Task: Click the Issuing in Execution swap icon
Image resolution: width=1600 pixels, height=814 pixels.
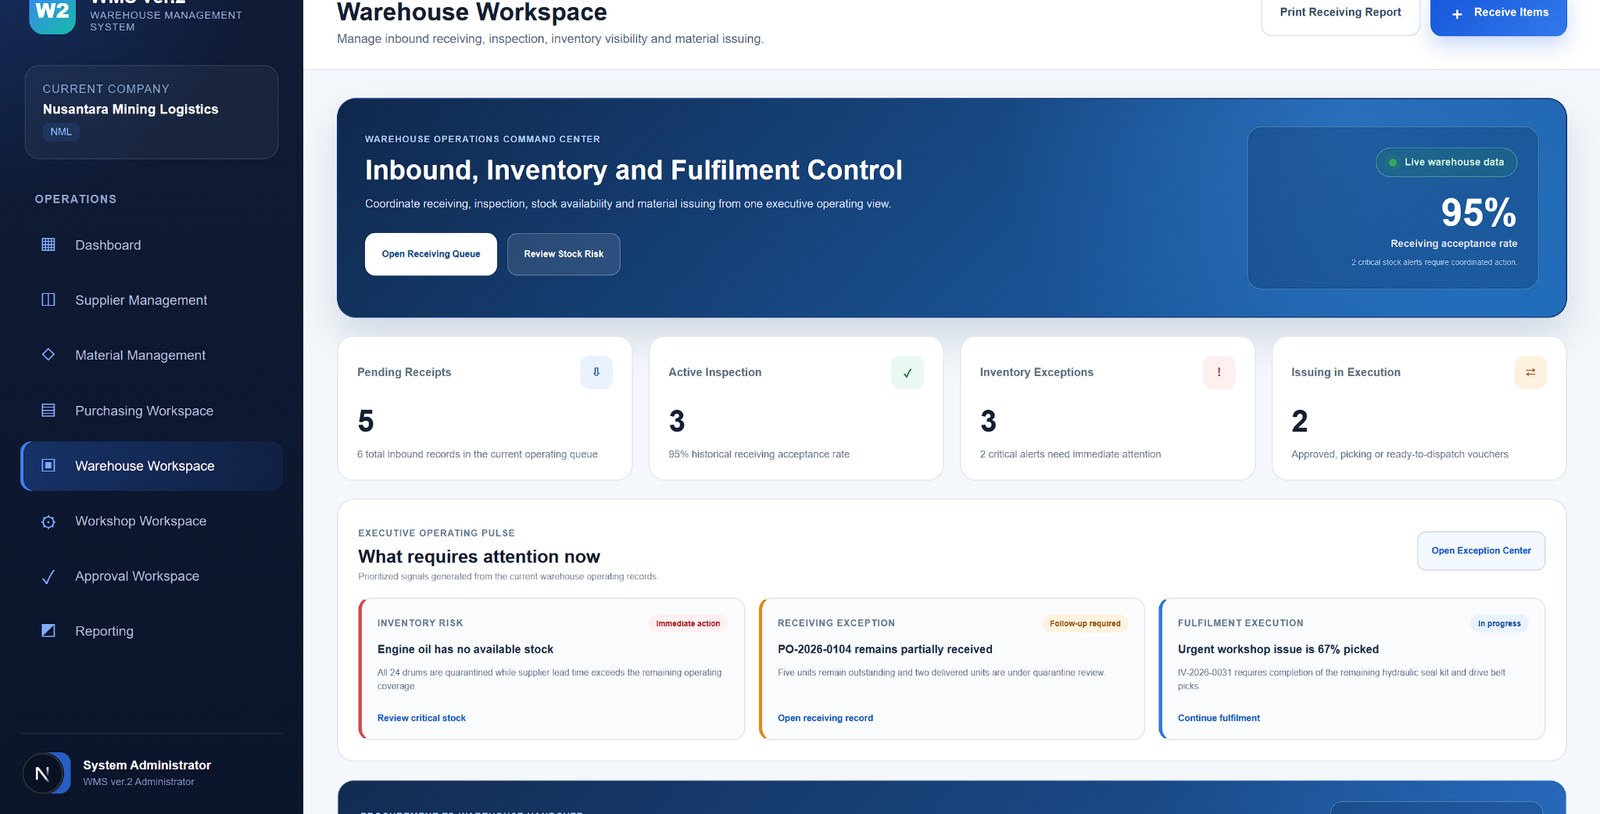Action: 1530,372
